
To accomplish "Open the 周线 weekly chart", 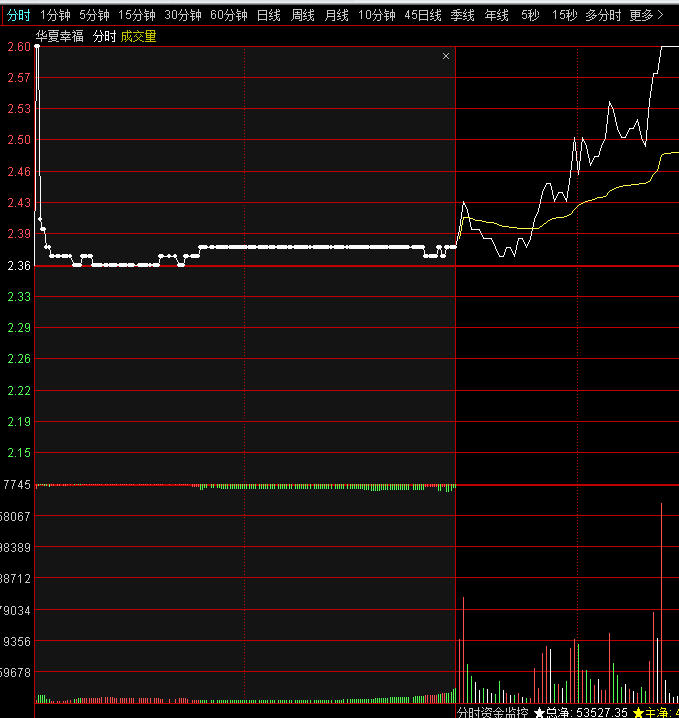I will point(302,15).
